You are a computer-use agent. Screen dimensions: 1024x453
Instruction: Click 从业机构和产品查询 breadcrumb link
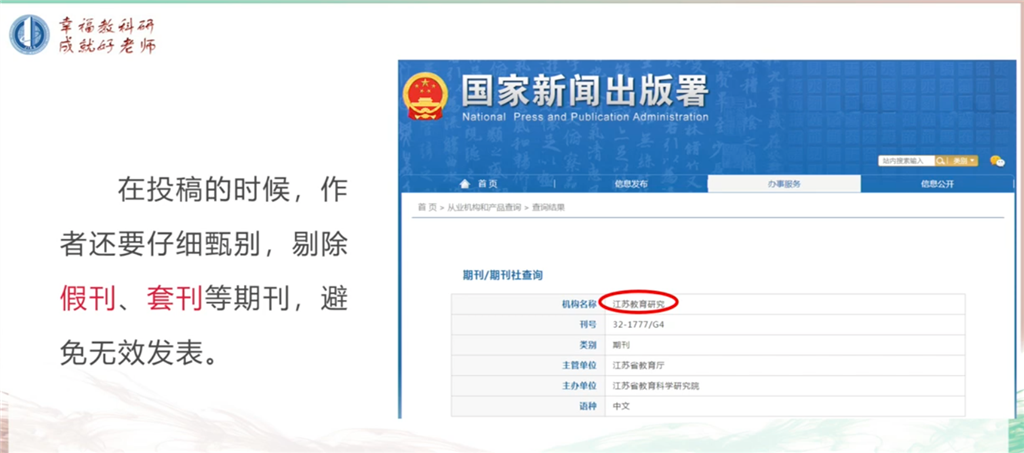pyautogui.click(x=484, y=208)
